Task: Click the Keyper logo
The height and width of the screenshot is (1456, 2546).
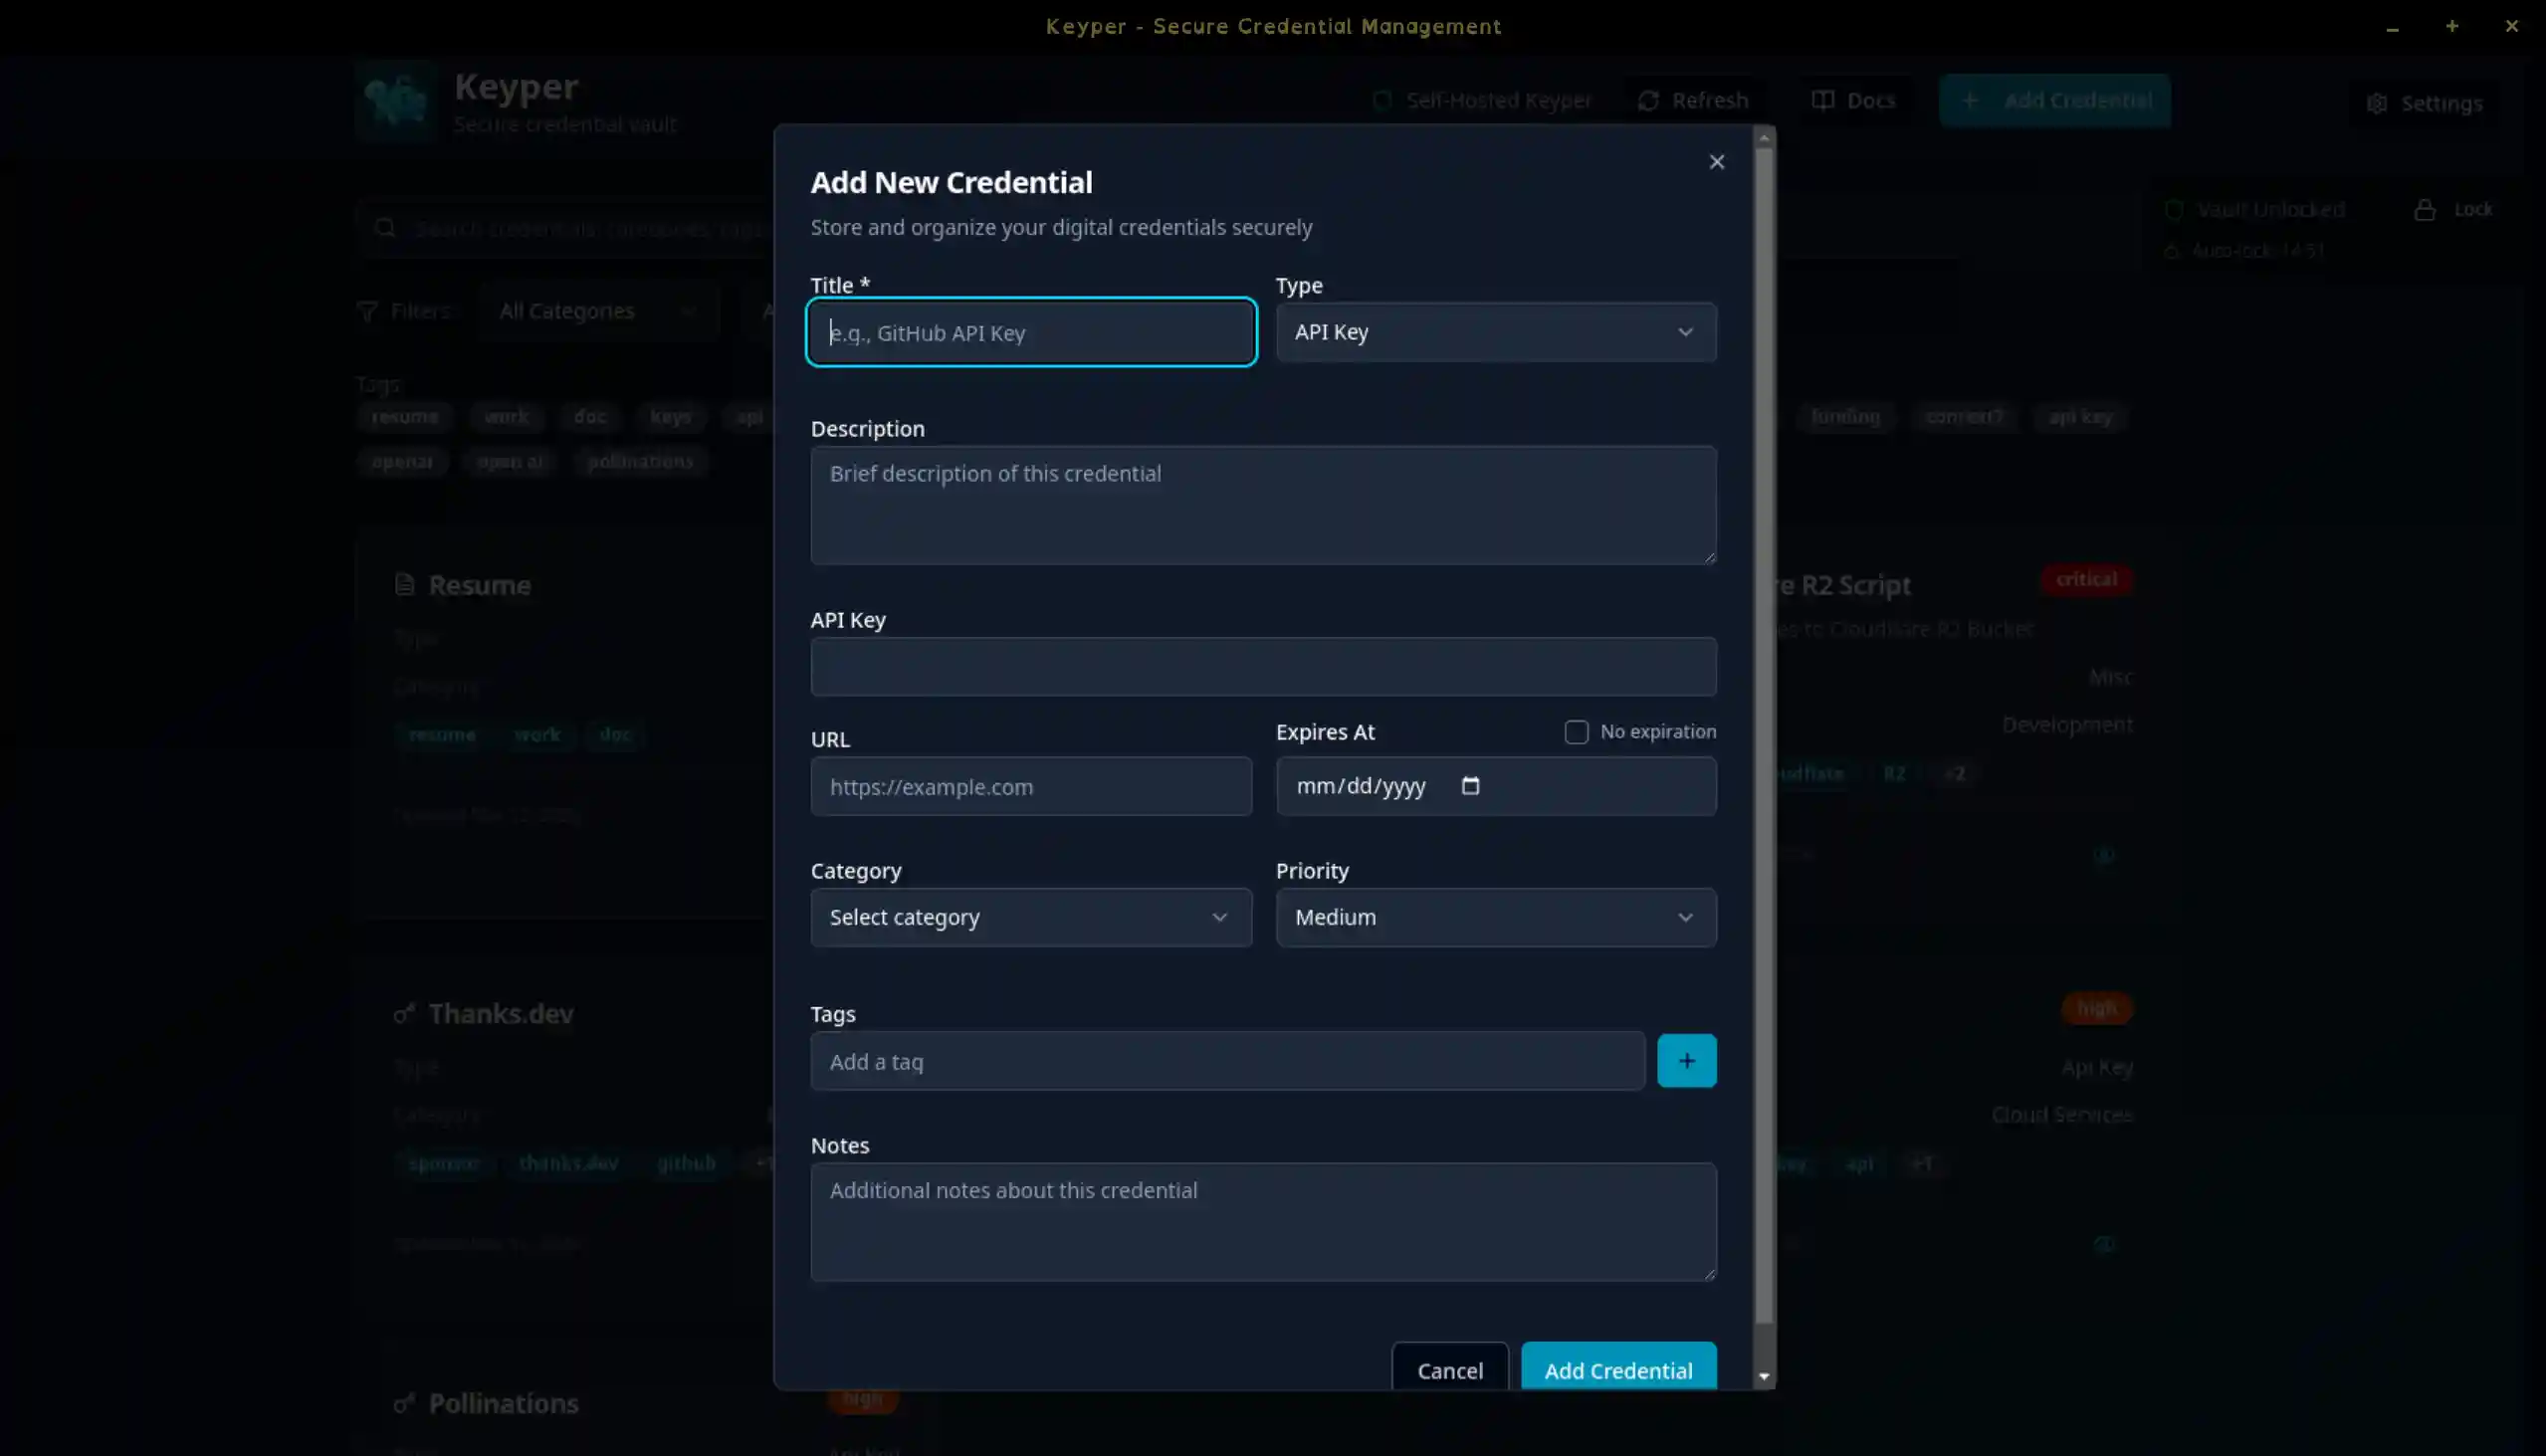Action: coord(396,101)
